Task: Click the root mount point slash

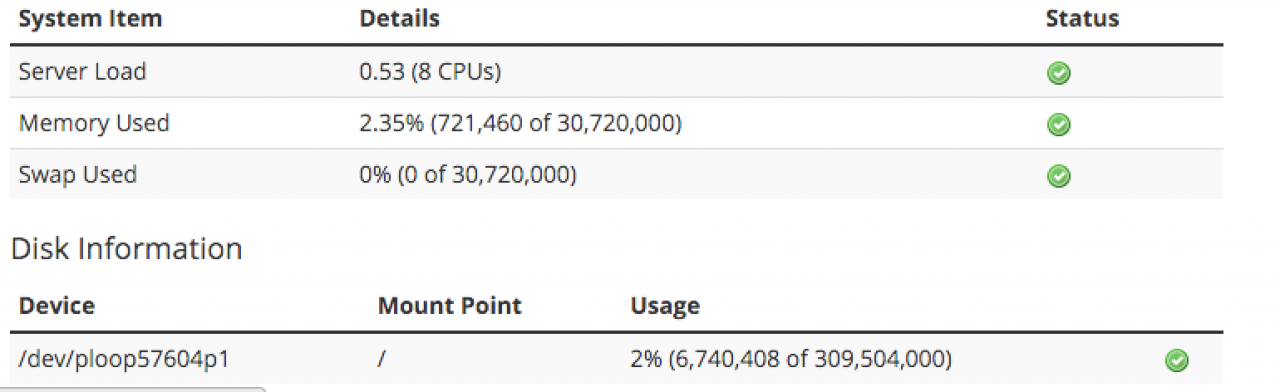Action: [382, 358]
